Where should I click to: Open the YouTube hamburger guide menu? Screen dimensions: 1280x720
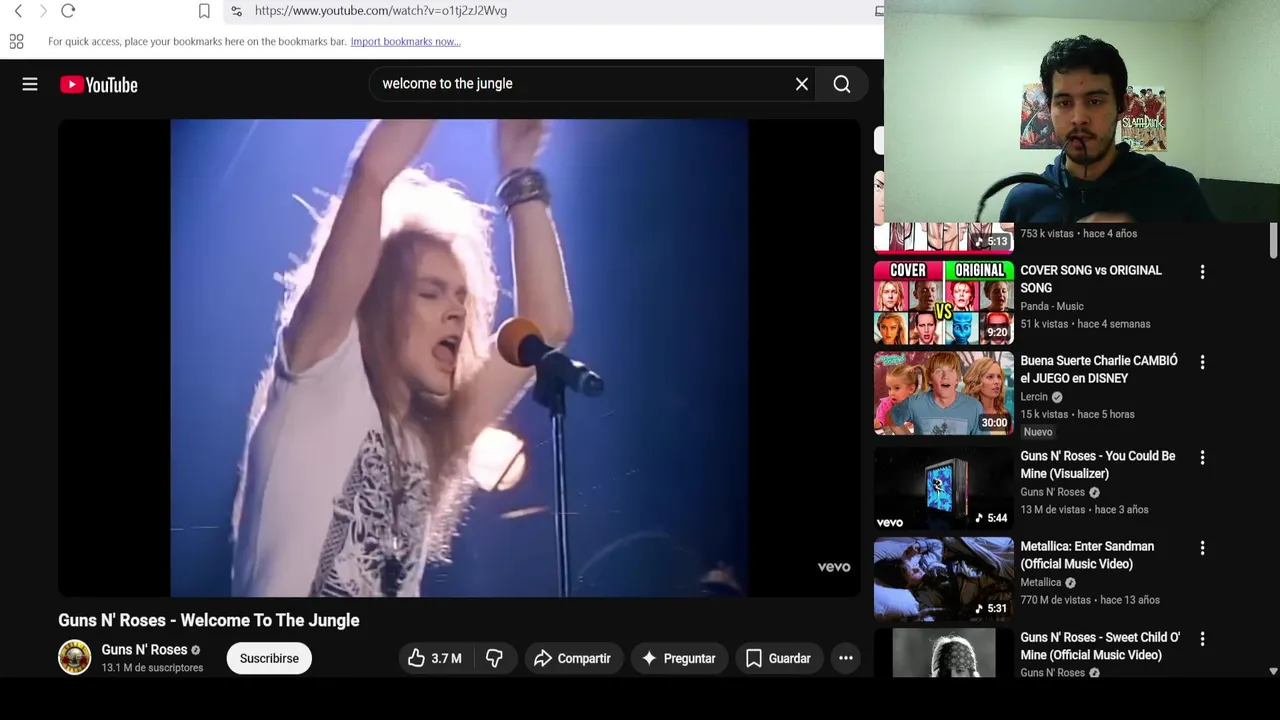click(x=30, y=85)
